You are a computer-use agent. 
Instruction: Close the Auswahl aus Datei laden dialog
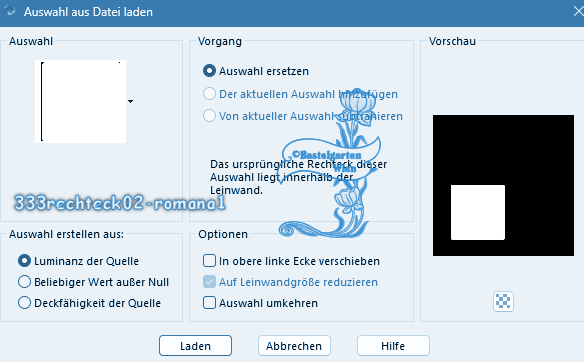[x=578, y=12]
